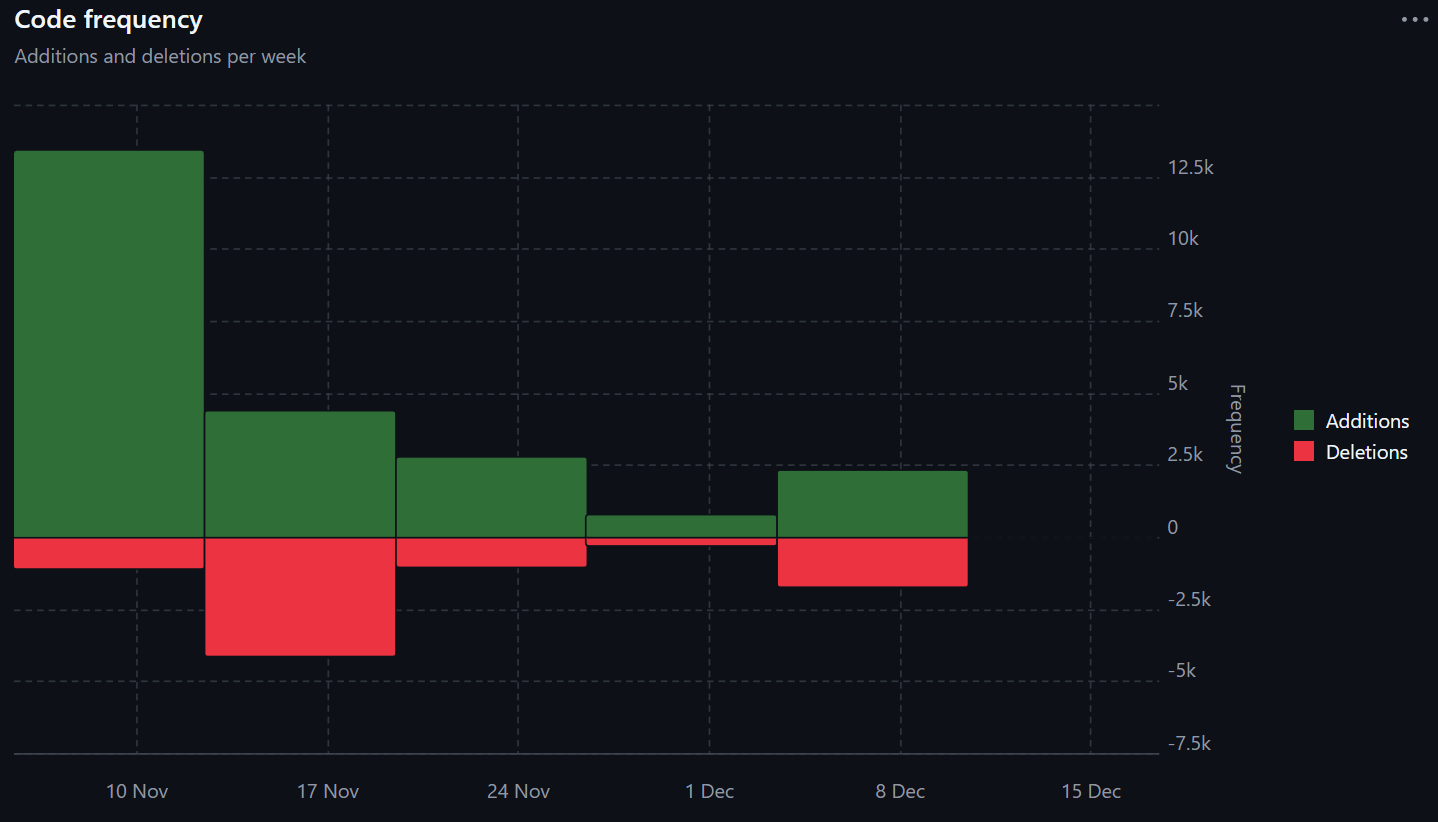Click the 10 Nov x-axis label
The image size is (1438, 822).
(x=137, y=791)
